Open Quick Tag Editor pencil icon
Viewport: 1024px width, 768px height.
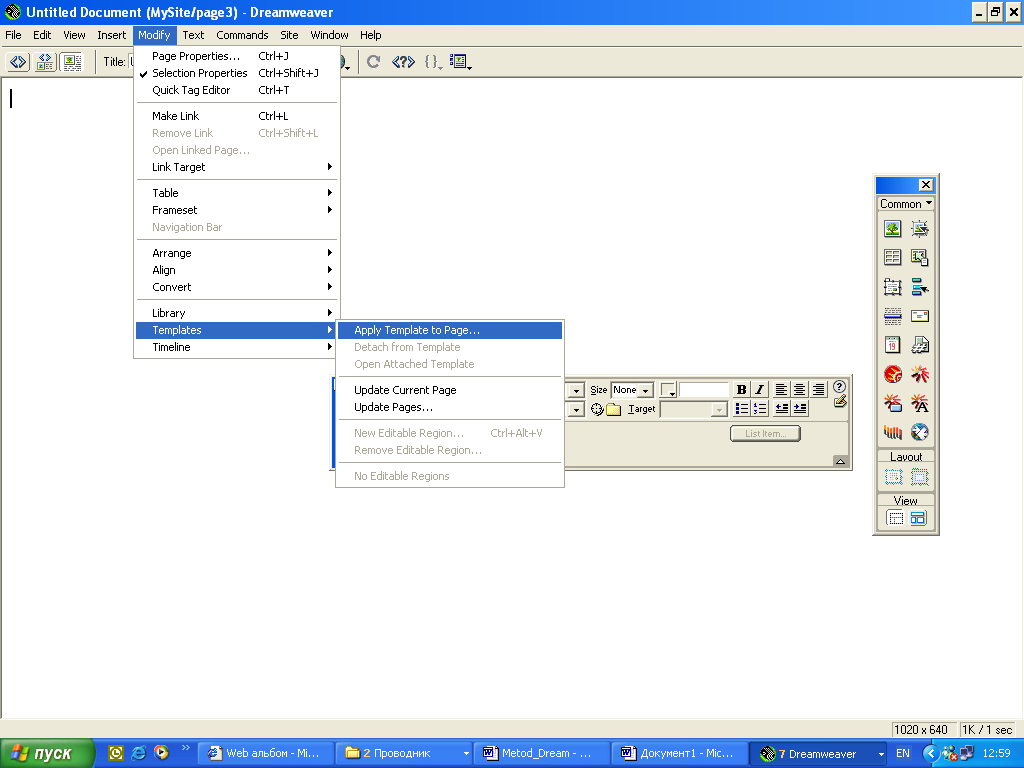tap(840, 402)
